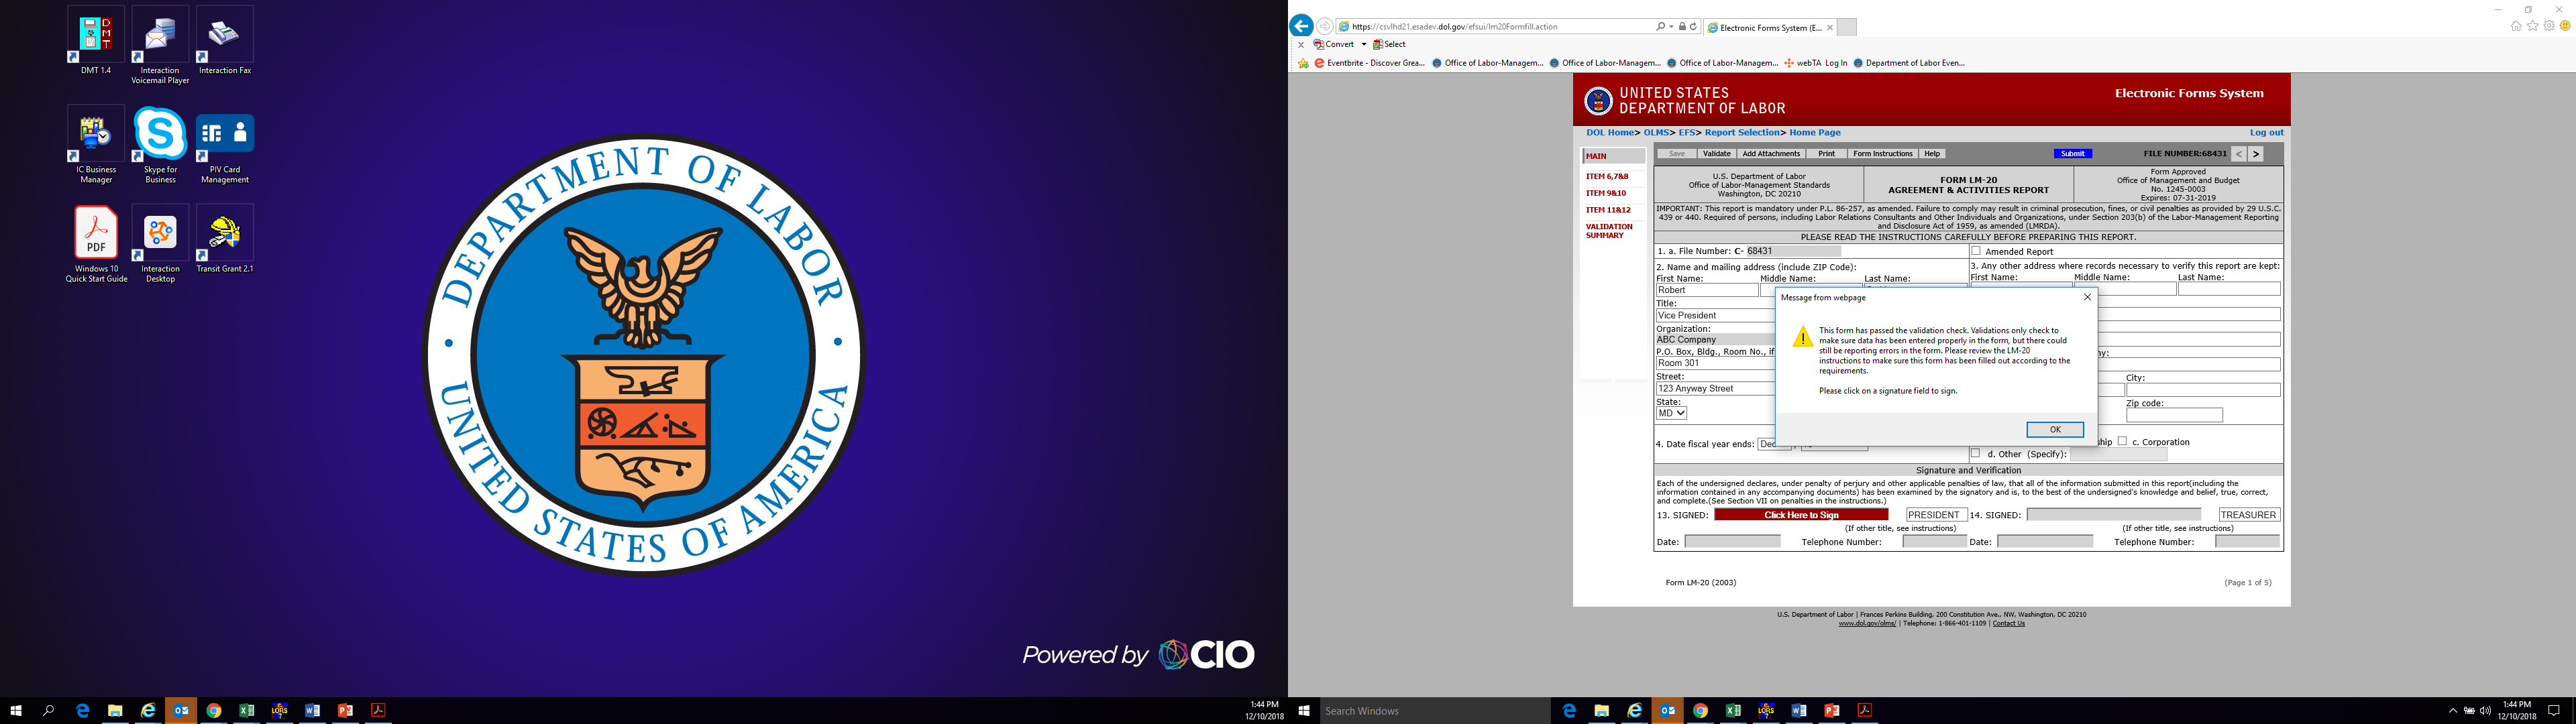This screenshot has width=2576, height=724.
Task: Expand the State dropdown showing MD
Action: 1671,413
